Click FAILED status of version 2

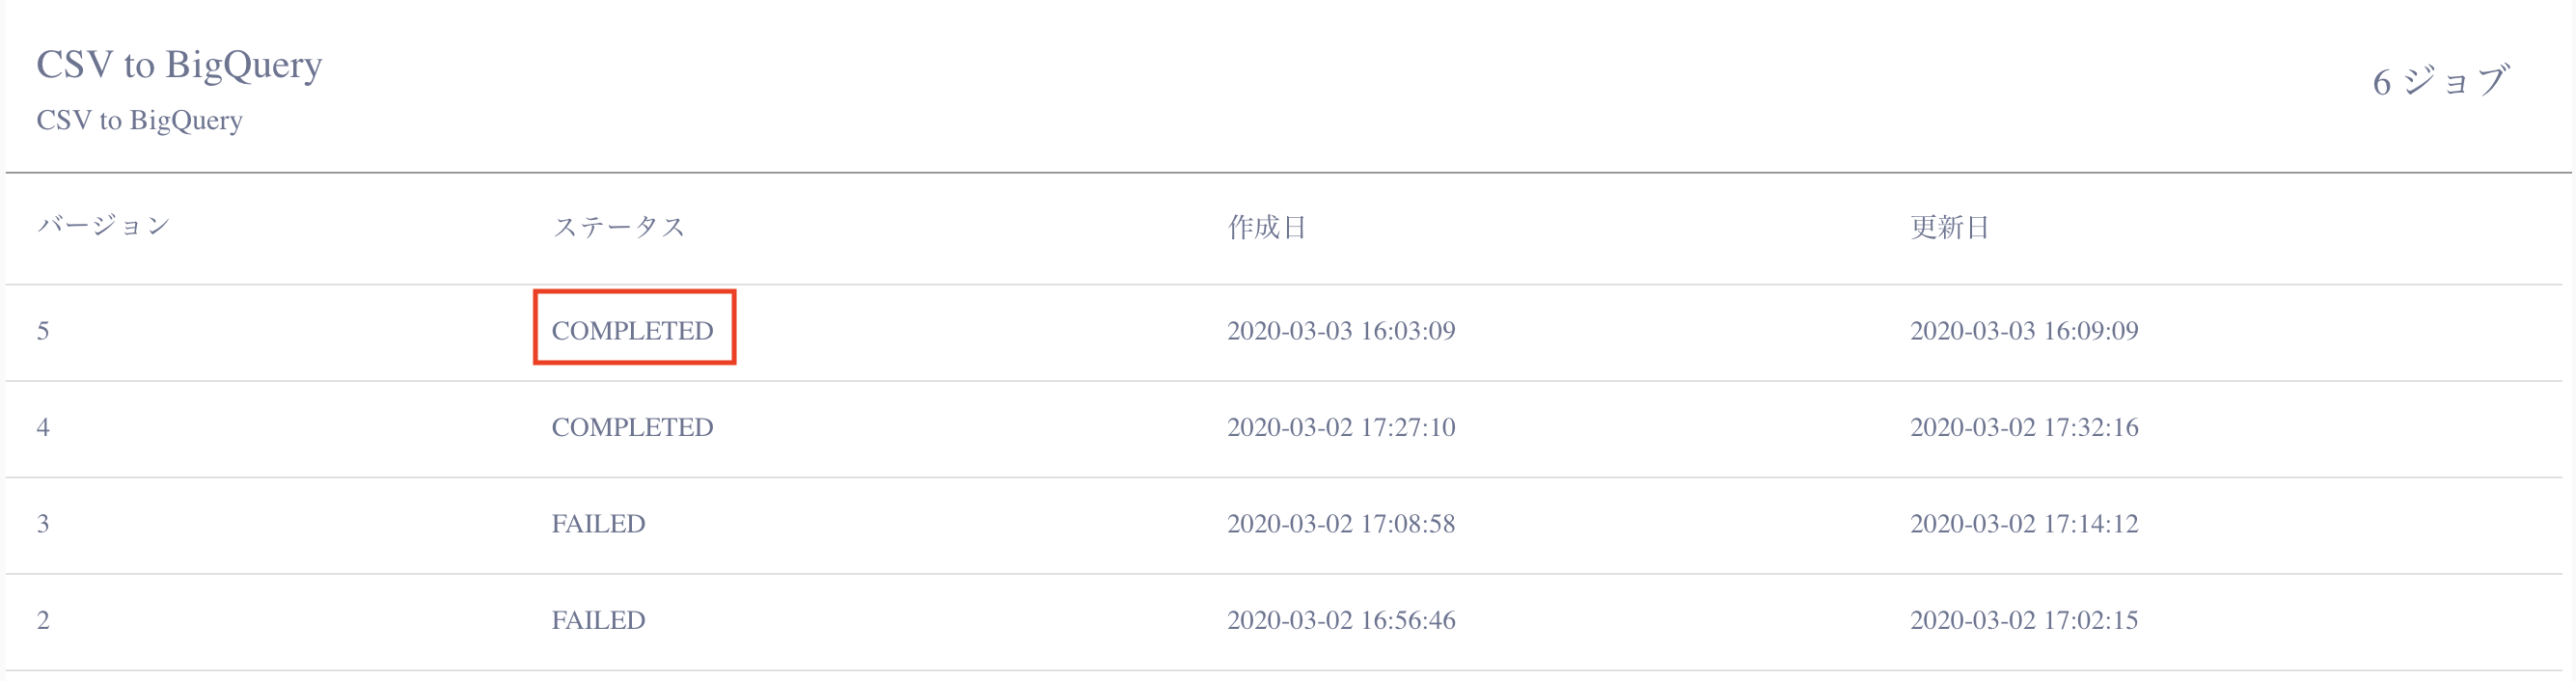[x=598, y=621]
